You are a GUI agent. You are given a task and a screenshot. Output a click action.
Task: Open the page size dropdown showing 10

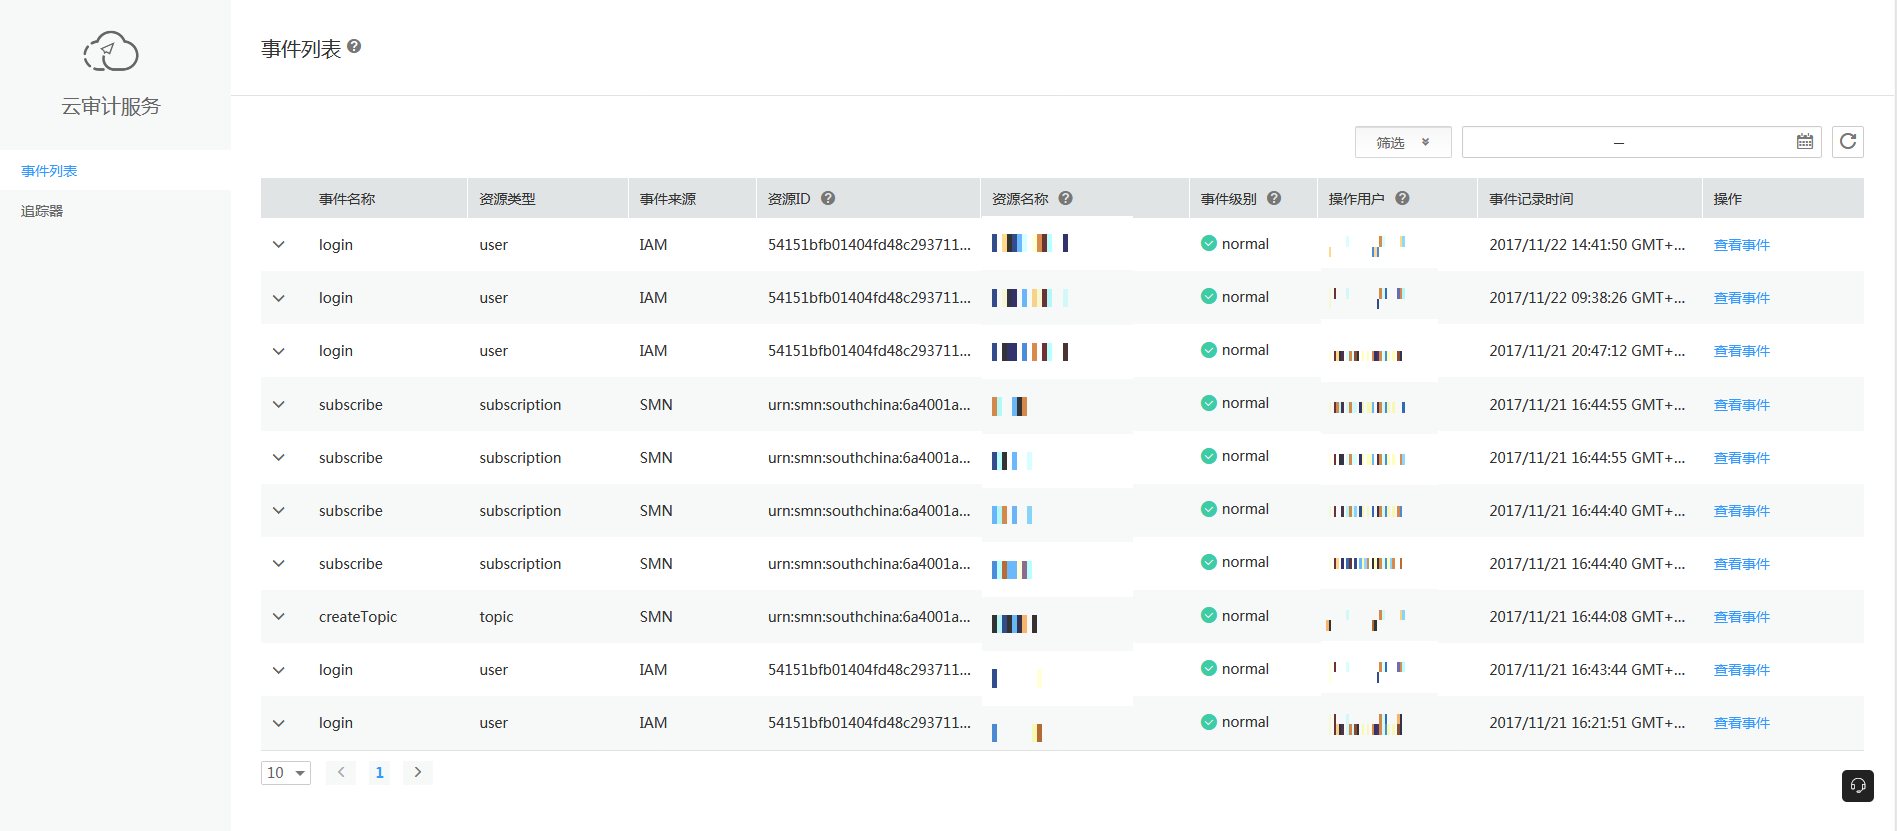286,773
